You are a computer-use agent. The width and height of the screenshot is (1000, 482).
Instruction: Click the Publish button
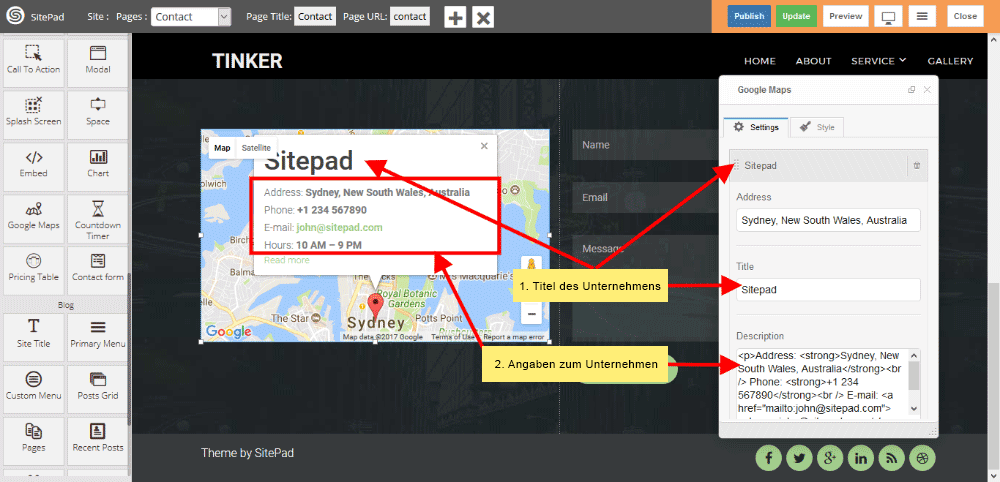[x=749, y=17]
